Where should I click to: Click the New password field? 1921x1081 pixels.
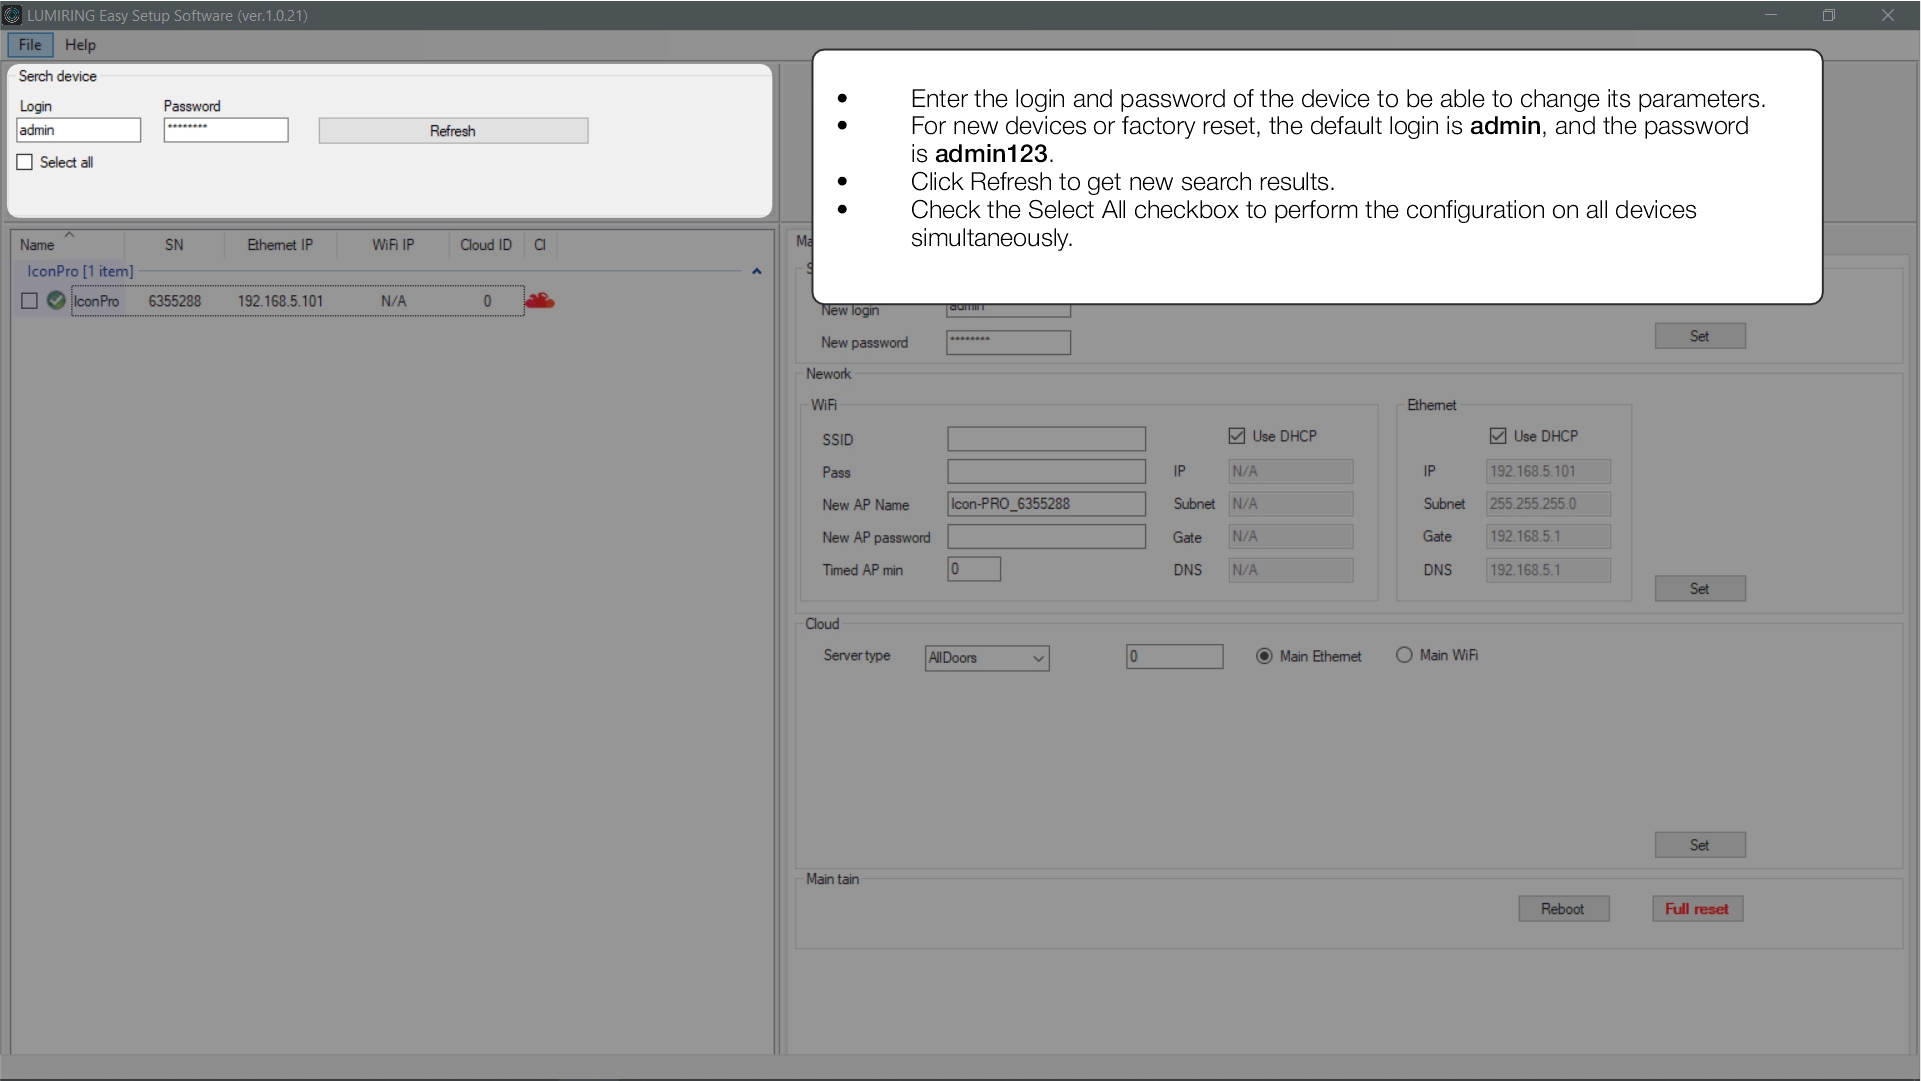tap(1008, 342)
